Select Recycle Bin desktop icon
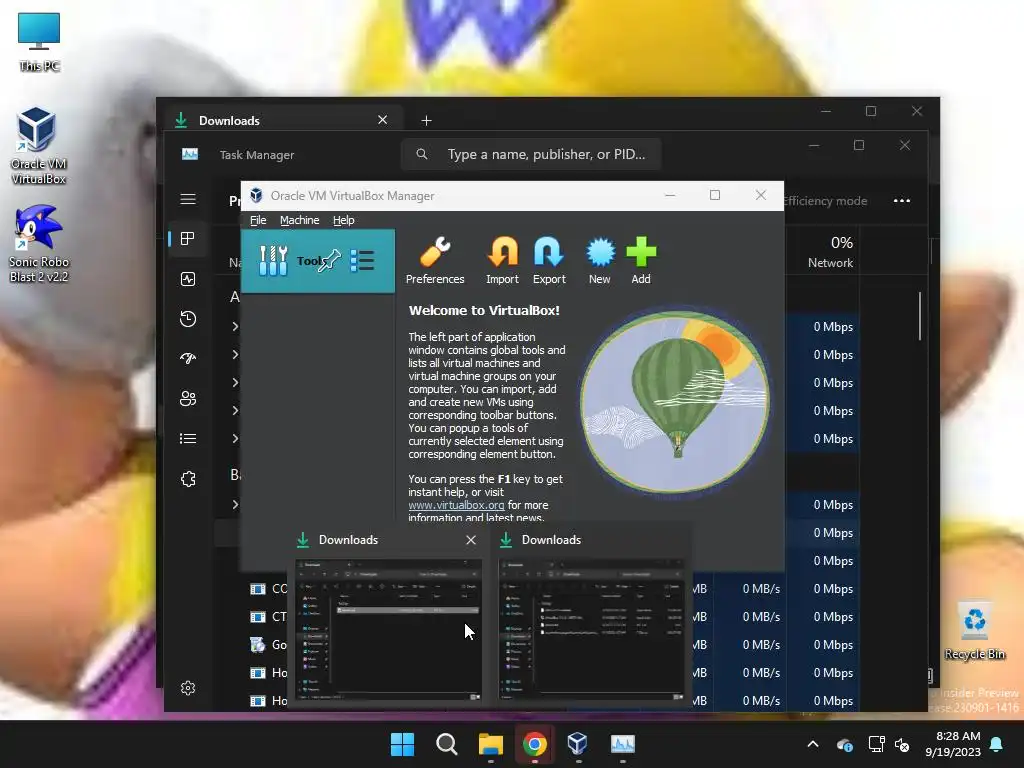1024x768 pixels. (x=974, y=630)
